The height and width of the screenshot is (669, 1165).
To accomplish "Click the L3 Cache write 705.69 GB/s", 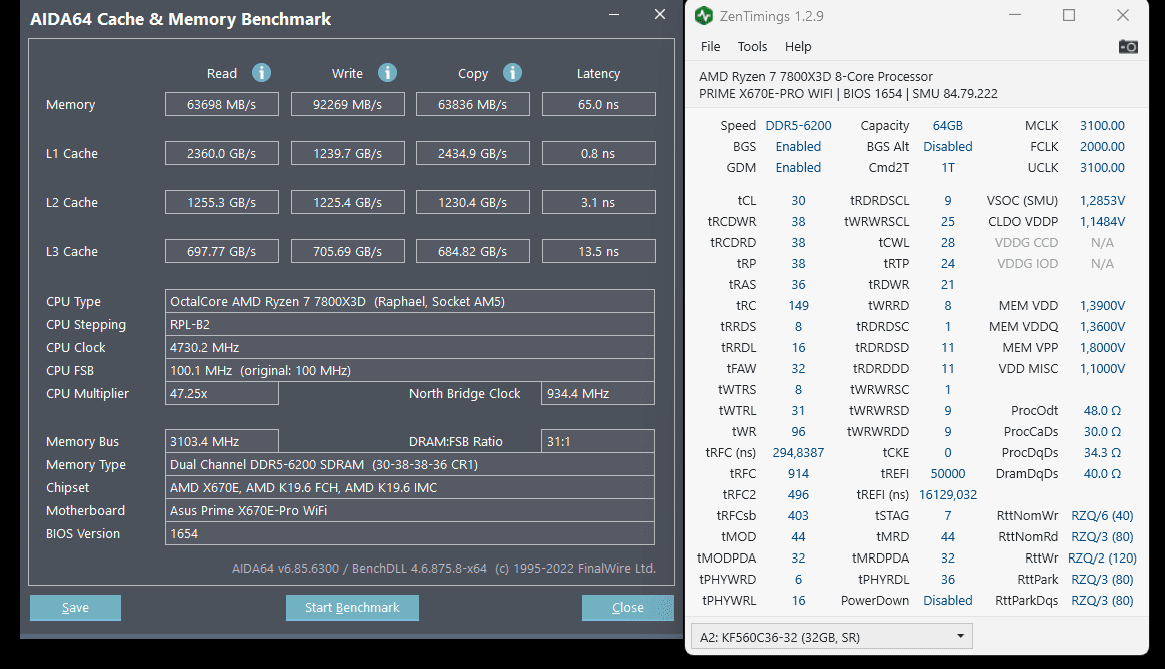I will 348,252.
